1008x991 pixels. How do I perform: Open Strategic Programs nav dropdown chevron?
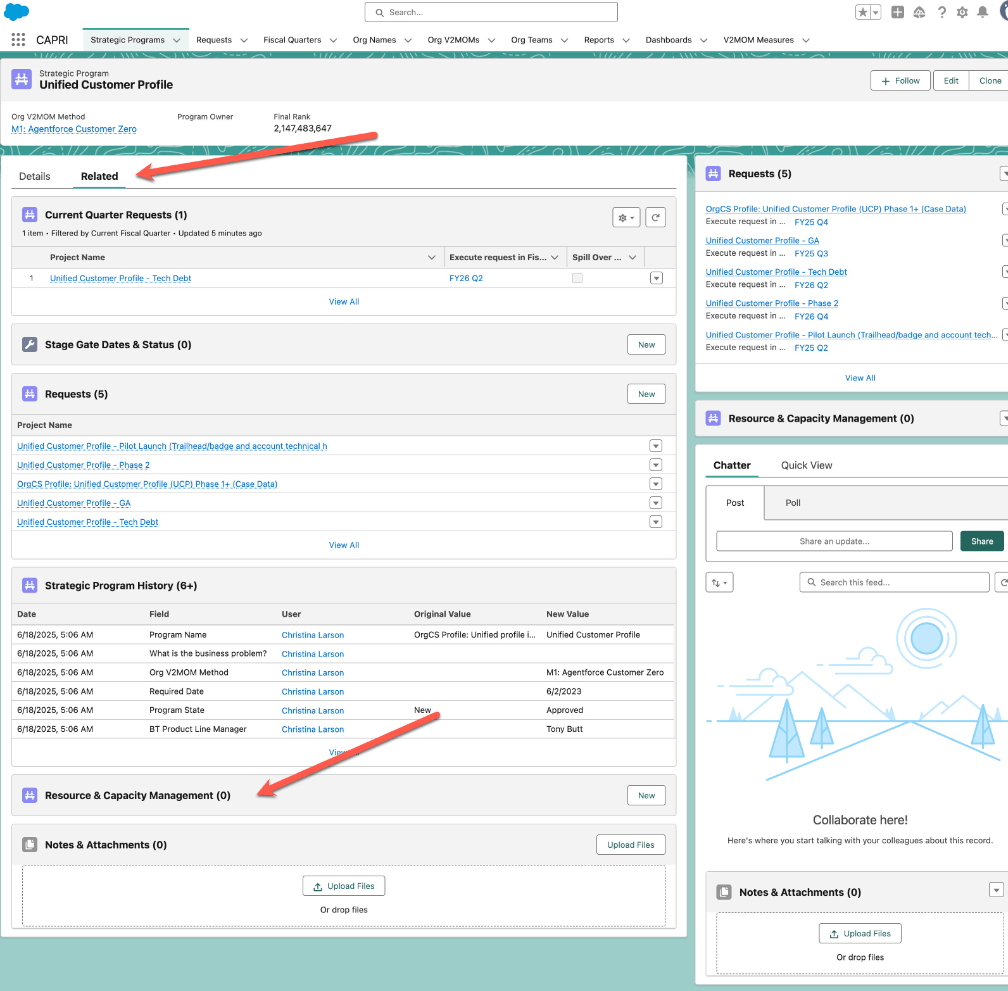pyautogui.click(x=177, y=40)
